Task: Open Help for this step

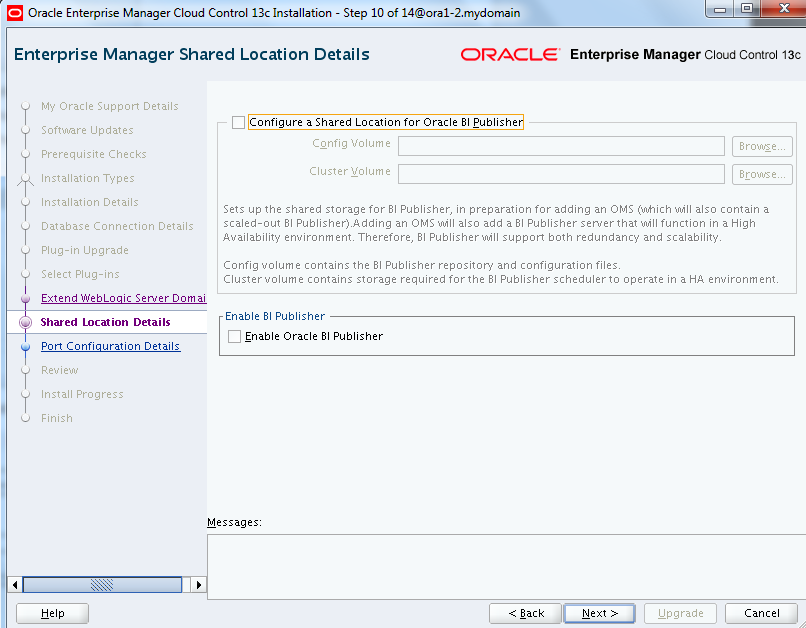Action: (x=52, y=613)
